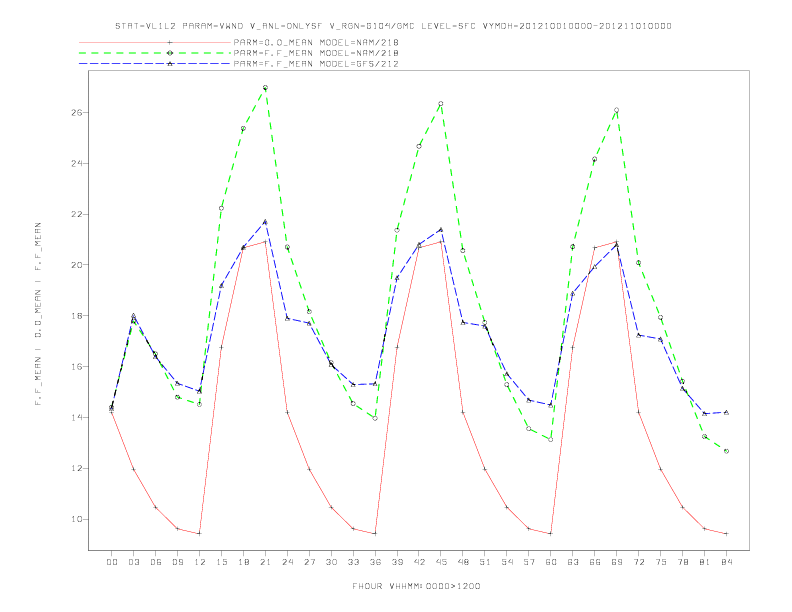Click x-axis tick label 57
792x612 pixels.
(x=529, y=562)
